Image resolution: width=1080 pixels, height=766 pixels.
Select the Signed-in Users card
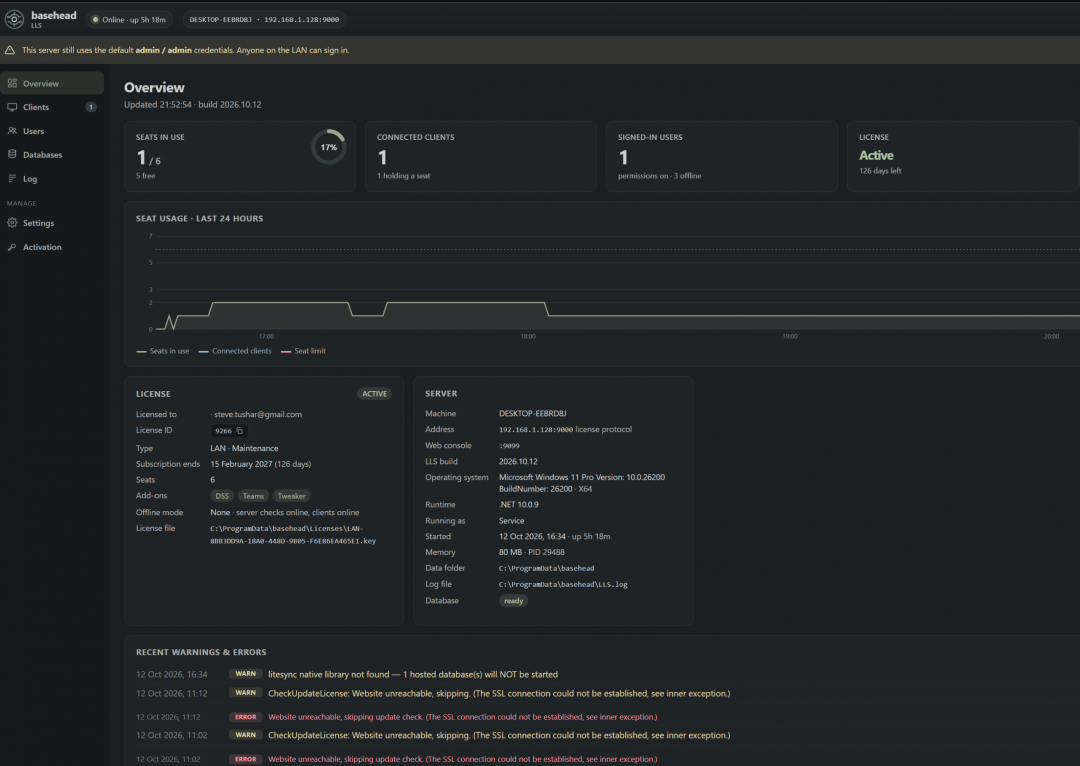(x=722, y=156)
